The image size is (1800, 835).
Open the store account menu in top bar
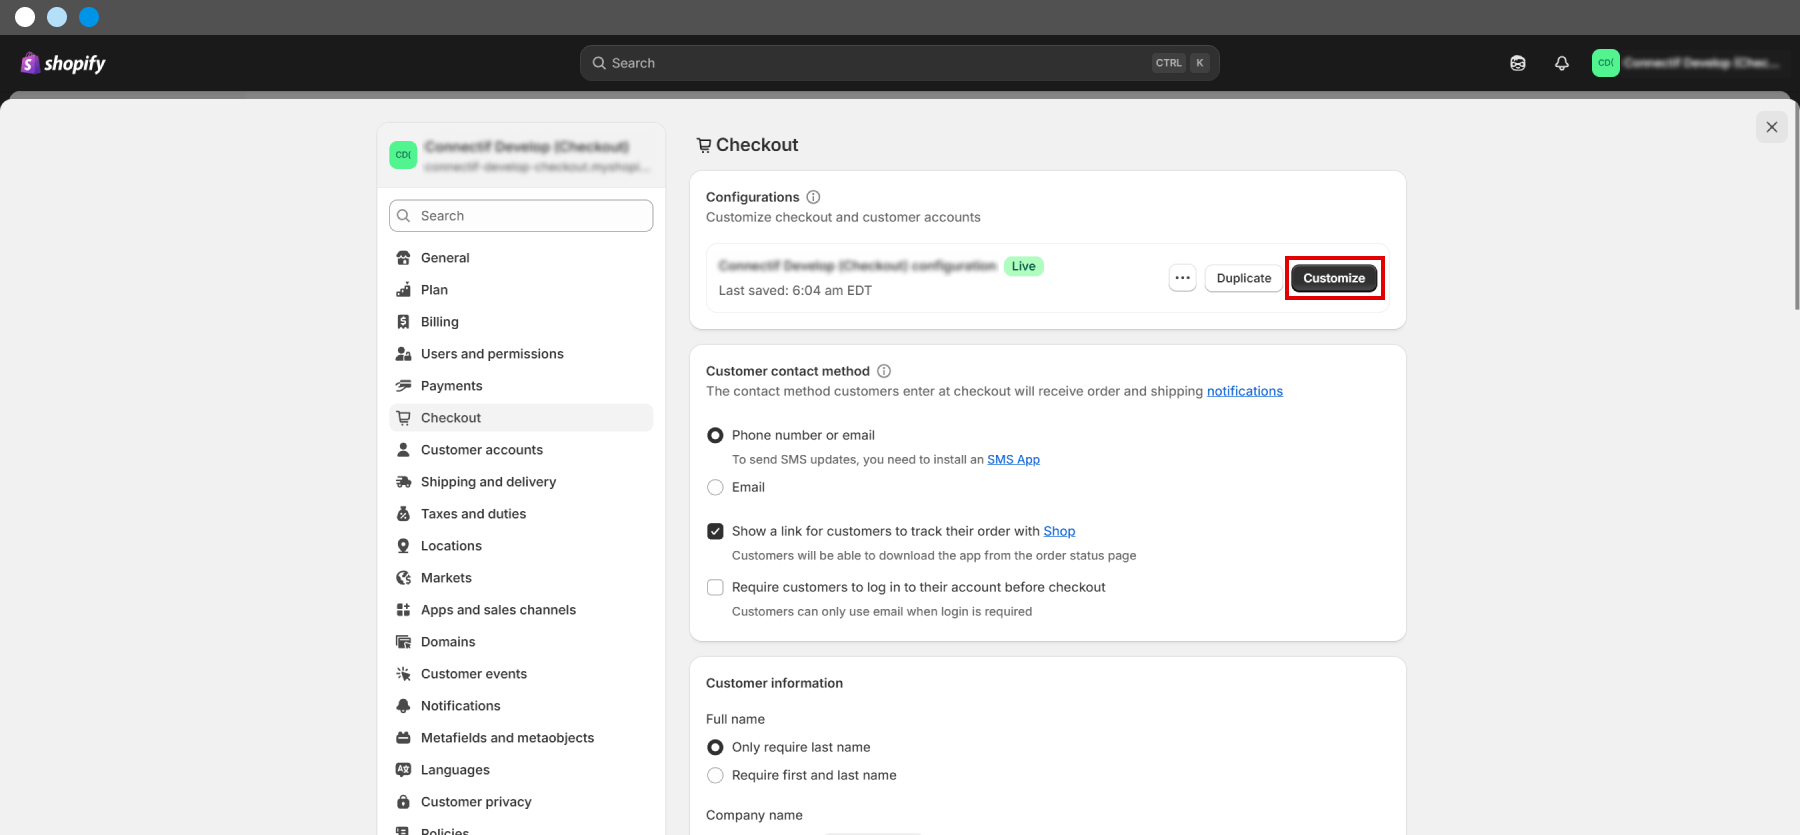pos(1685,63)
